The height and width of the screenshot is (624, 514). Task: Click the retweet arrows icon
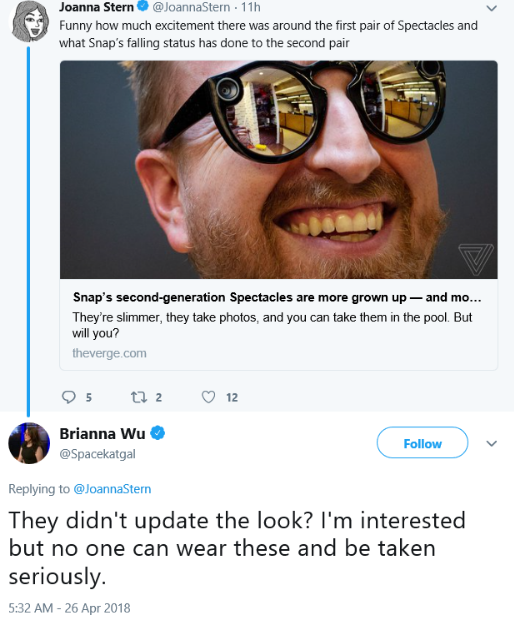139,397
